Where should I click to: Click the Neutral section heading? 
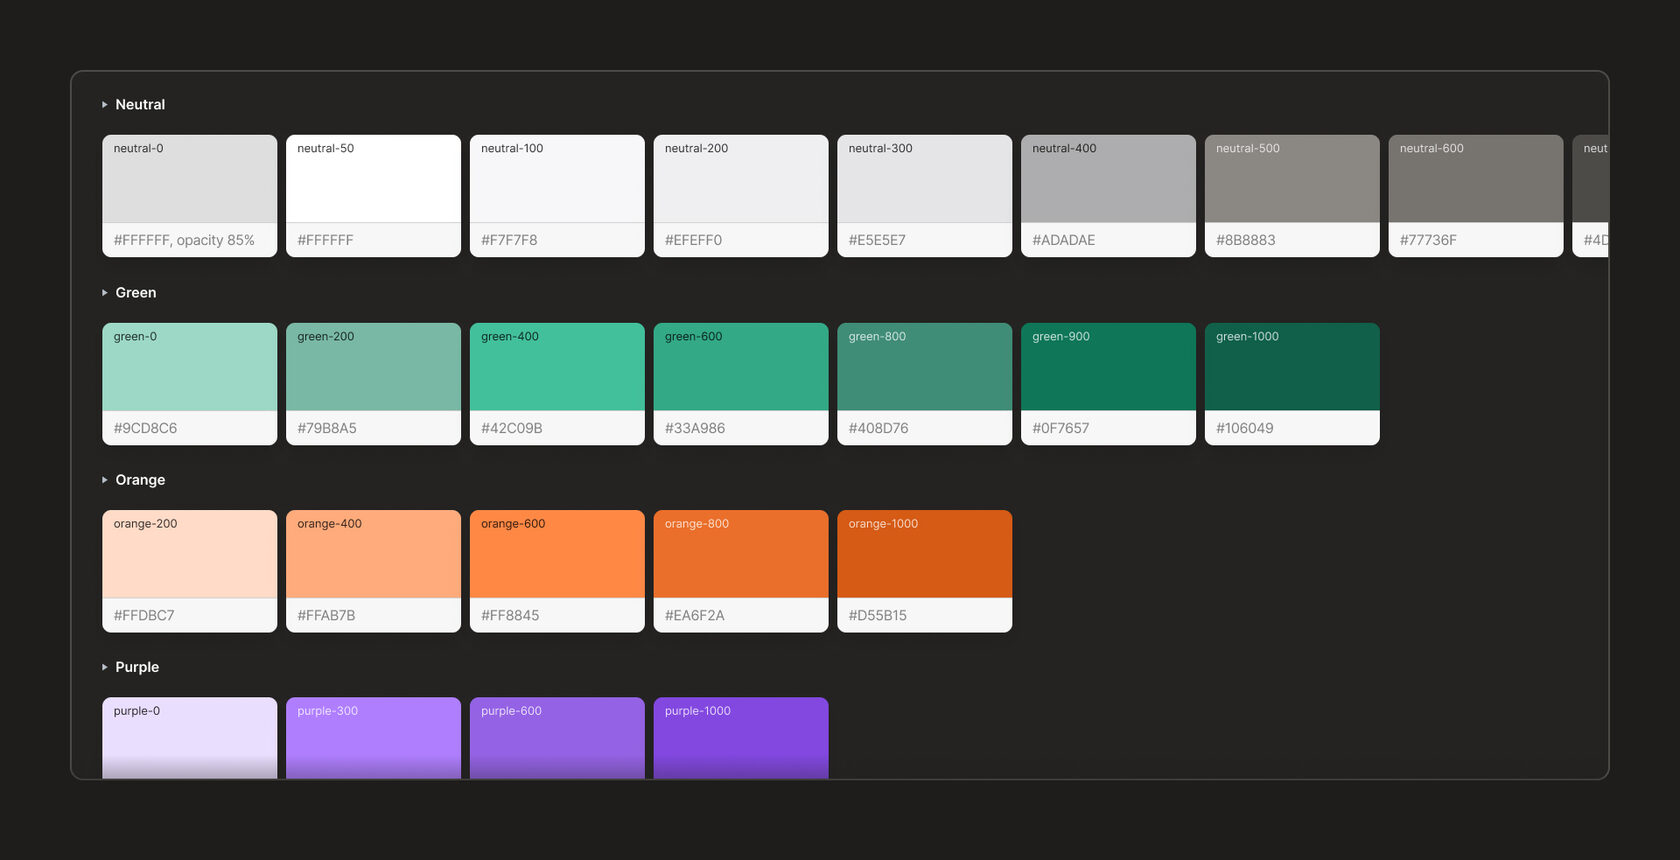point(140,104)
